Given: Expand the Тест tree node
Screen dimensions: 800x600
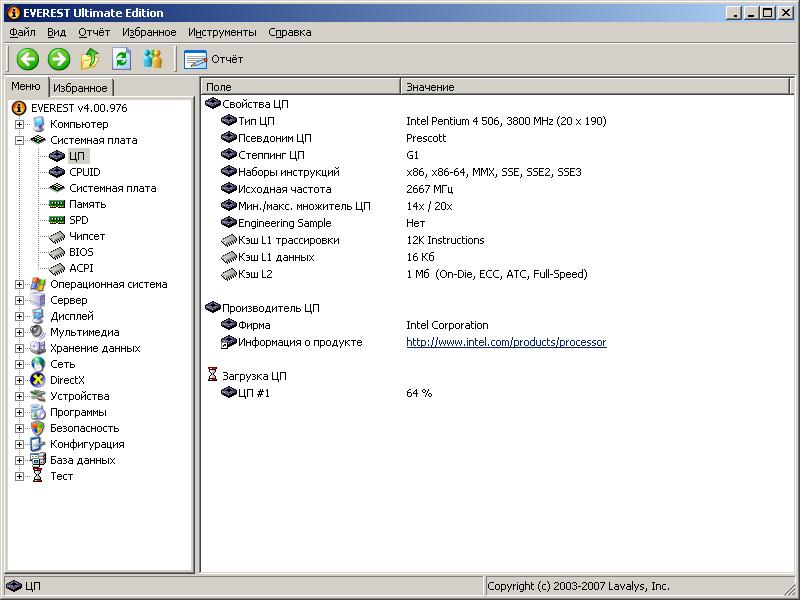Looking at the screenshot, I should (19, 476).
